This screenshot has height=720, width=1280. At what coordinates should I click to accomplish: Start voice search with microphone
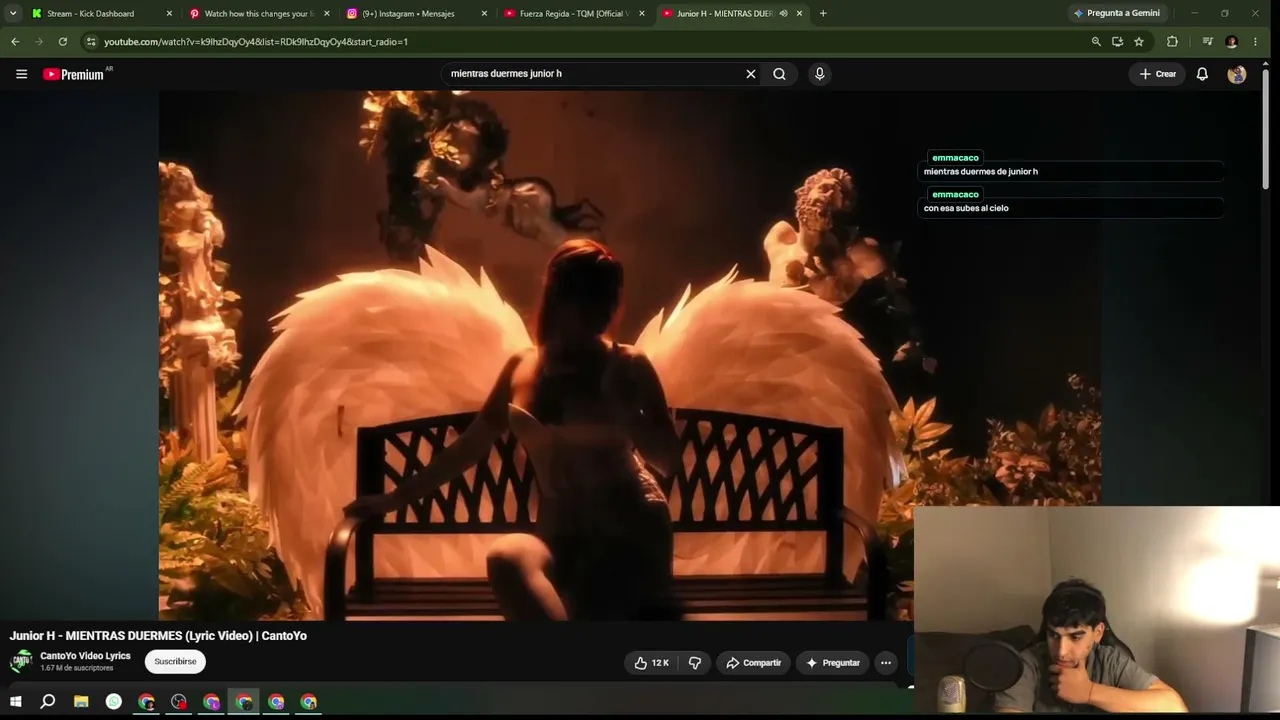819,74
